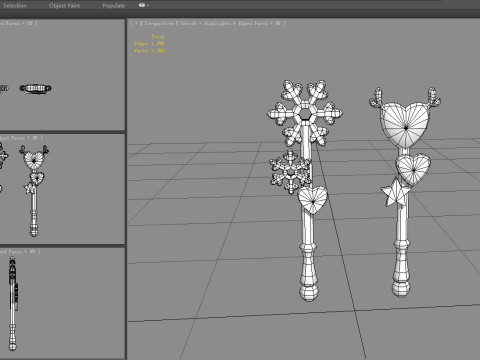Screen dimensions: 480x360
Task: Select the heart wand's round base knob
Action: pos(401,289)
